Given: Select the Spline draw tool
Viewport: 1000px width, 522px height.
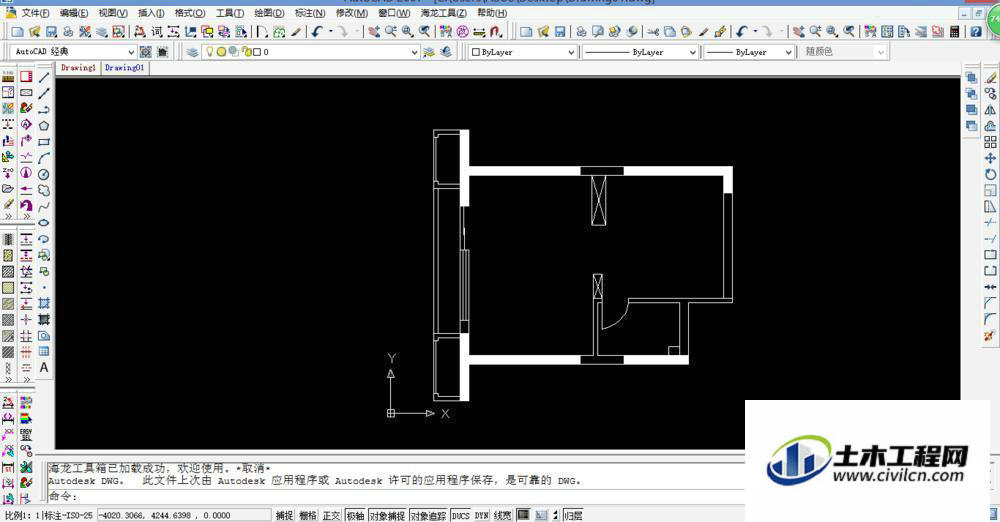Looking at the screenshot, I should pyautogui.click(x=44, y=206).
